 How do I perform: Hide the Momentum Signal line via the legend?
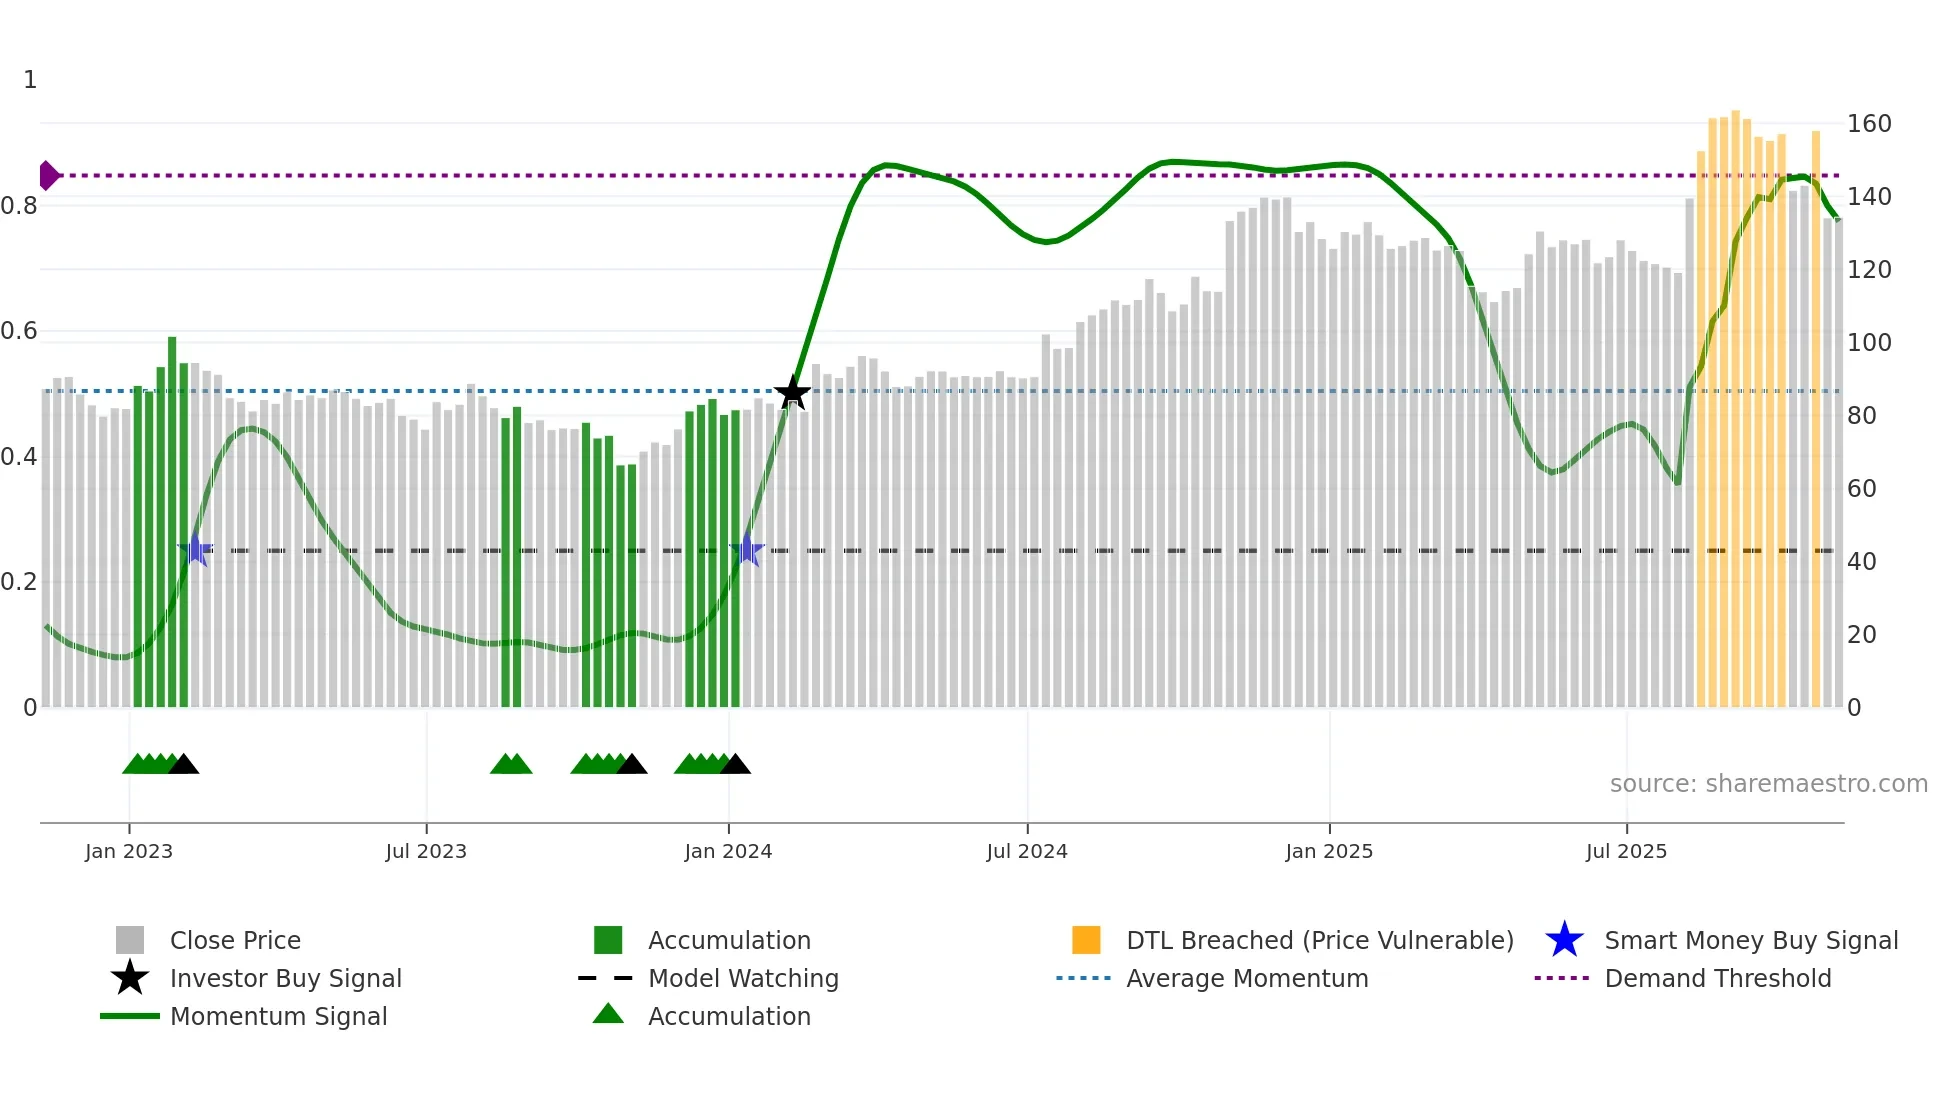[x=278, y=1016]
